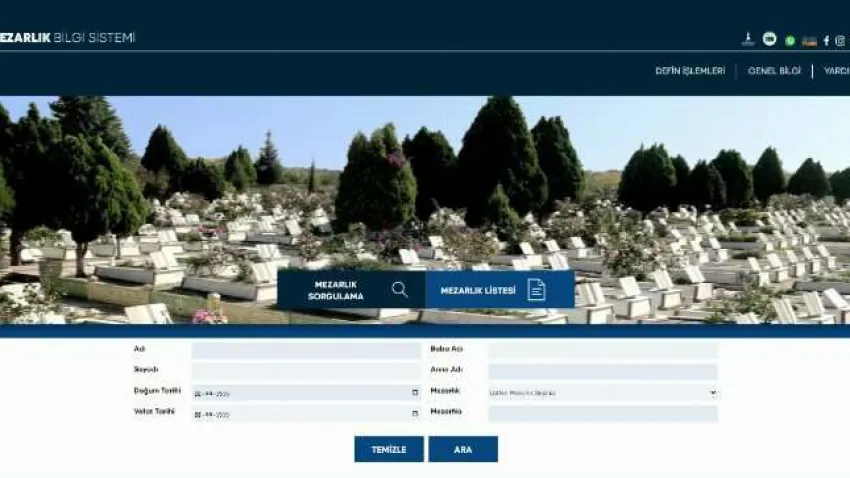Click the Soyadı surname input field
Viewport: 850px width, 478px height.
pos(306,371)
